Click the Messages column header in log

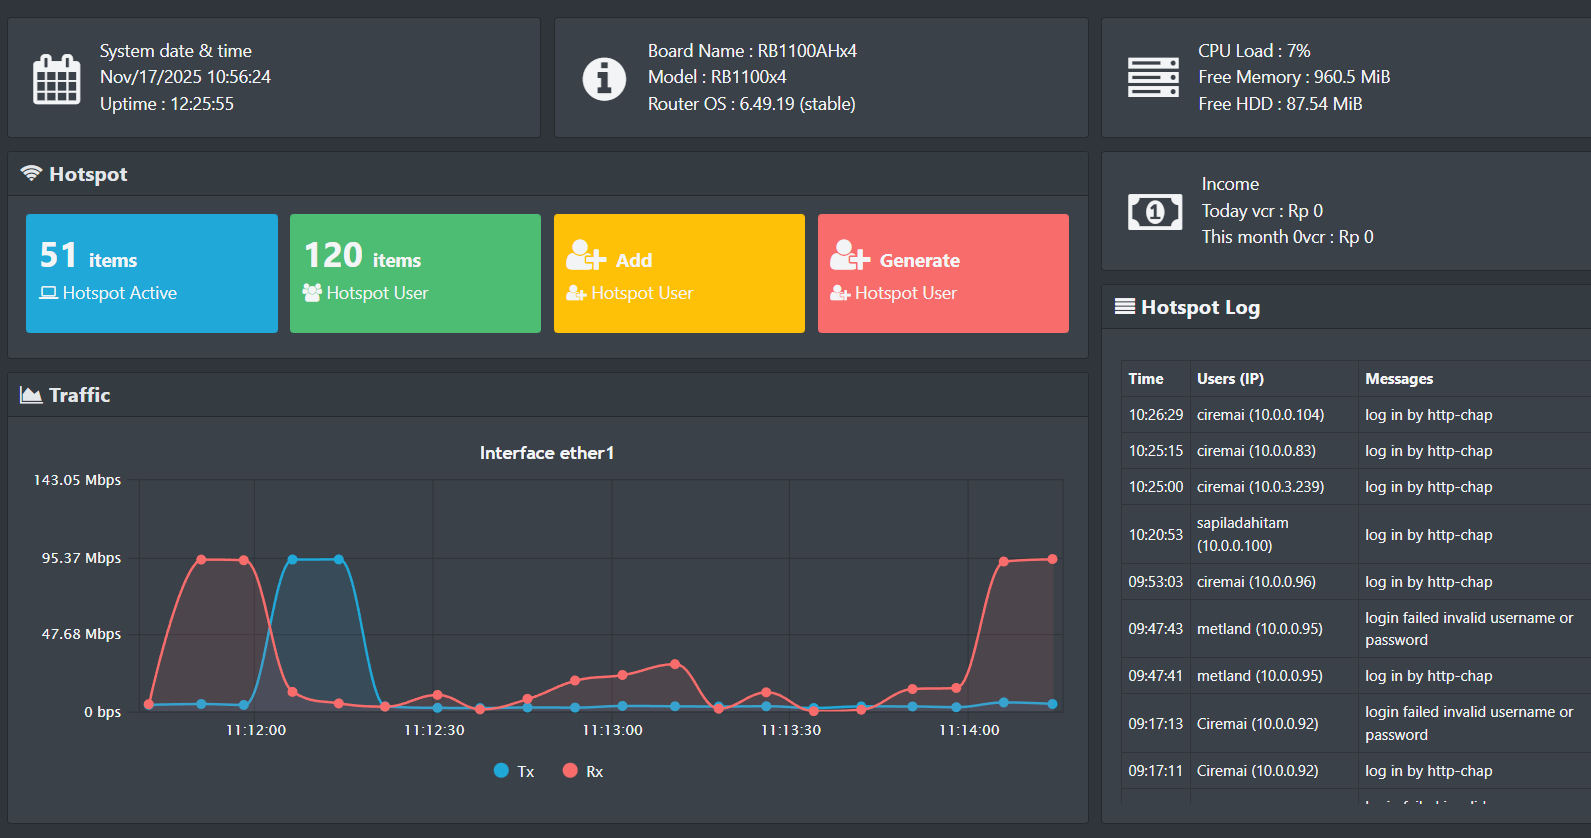1399,379
